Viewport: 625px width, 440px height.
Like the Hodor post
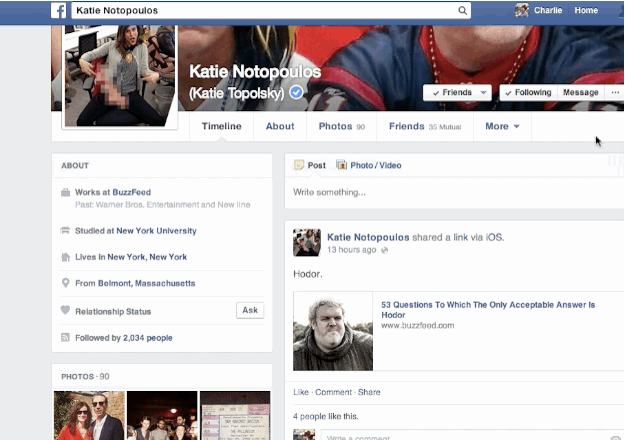click(301, 392)
